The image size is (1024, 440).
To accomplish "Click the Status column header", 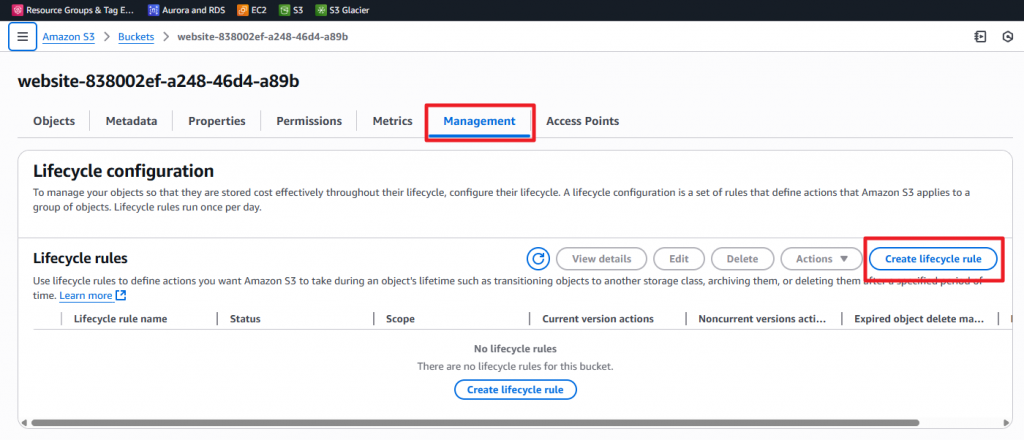I will point(245,319).
